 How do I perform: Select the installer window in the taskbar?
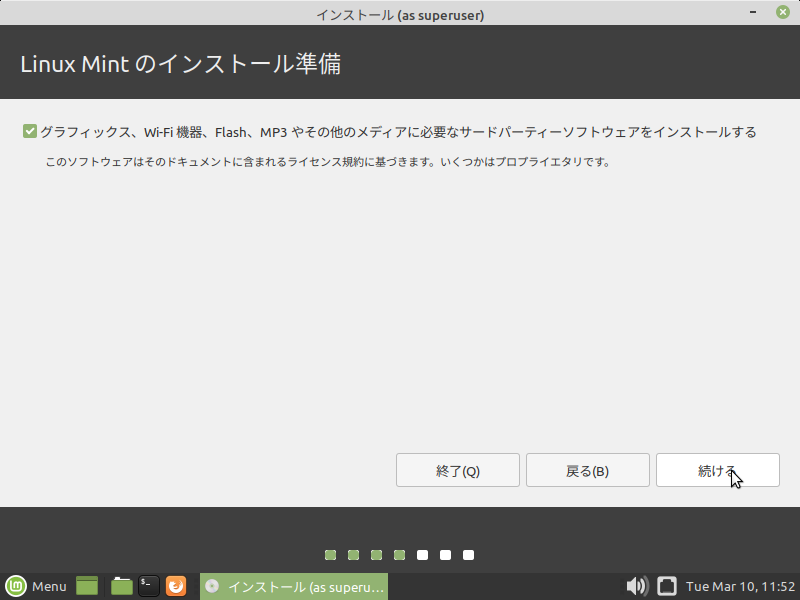point(294,586)
